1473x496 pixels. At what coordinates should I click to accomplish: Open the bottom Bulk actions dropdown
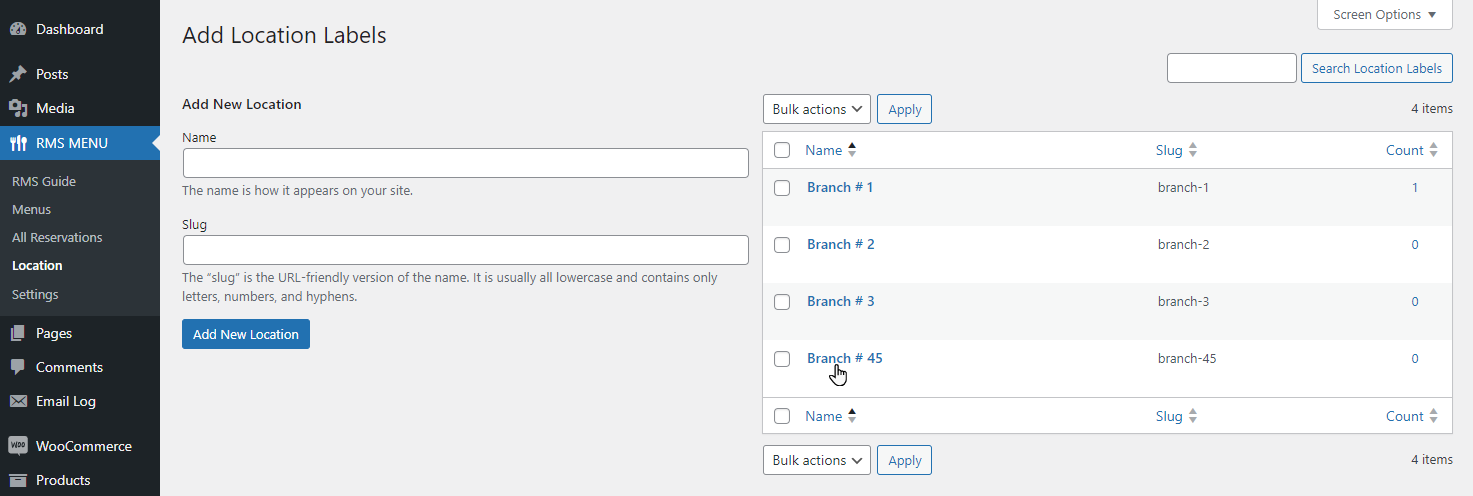click(817, 460)
